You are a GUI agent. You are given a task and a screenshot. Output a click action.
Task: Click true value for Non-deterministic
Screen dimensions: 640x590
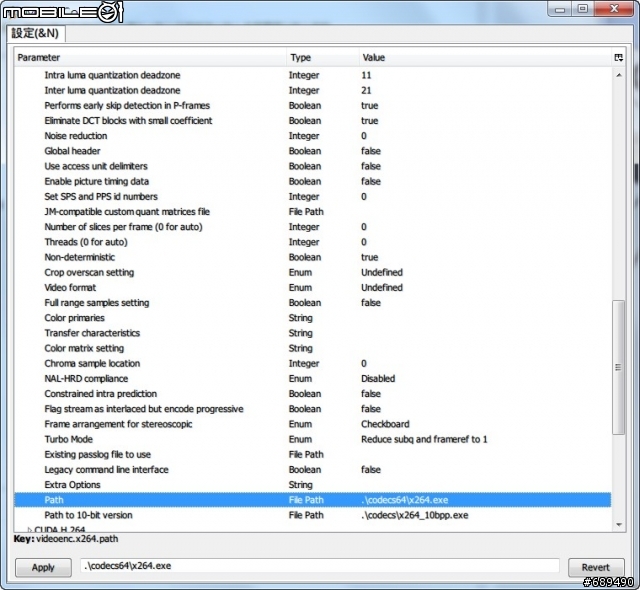[x=369, y=257]
